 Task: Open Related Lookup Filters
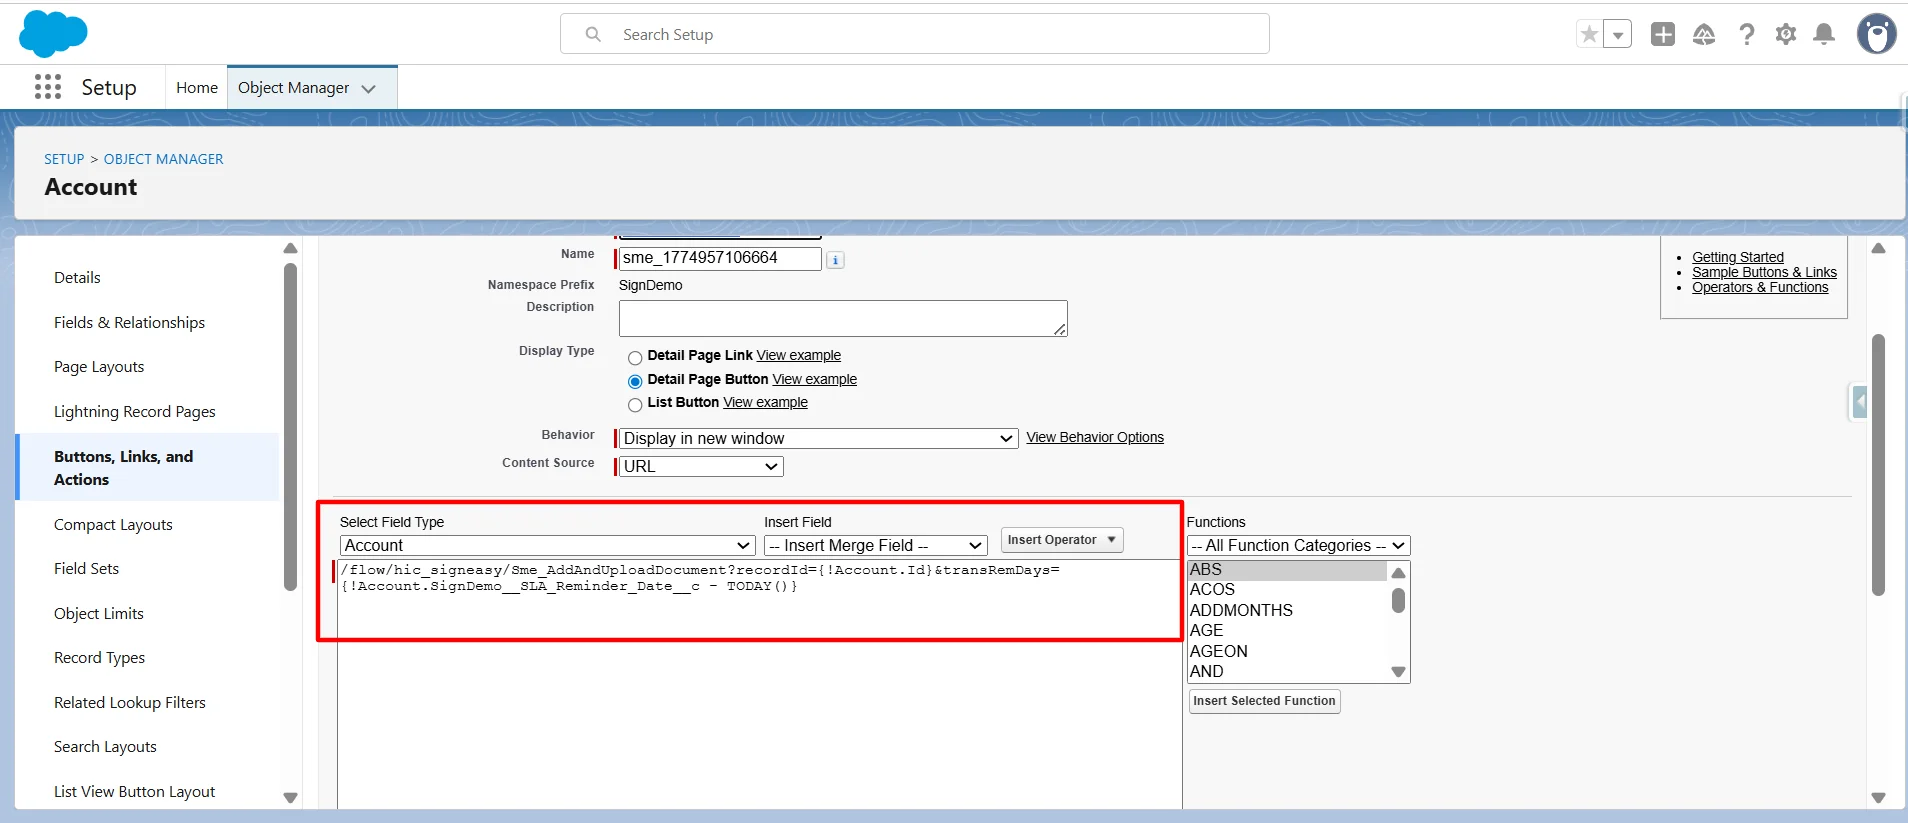click(x=130, y=703)
